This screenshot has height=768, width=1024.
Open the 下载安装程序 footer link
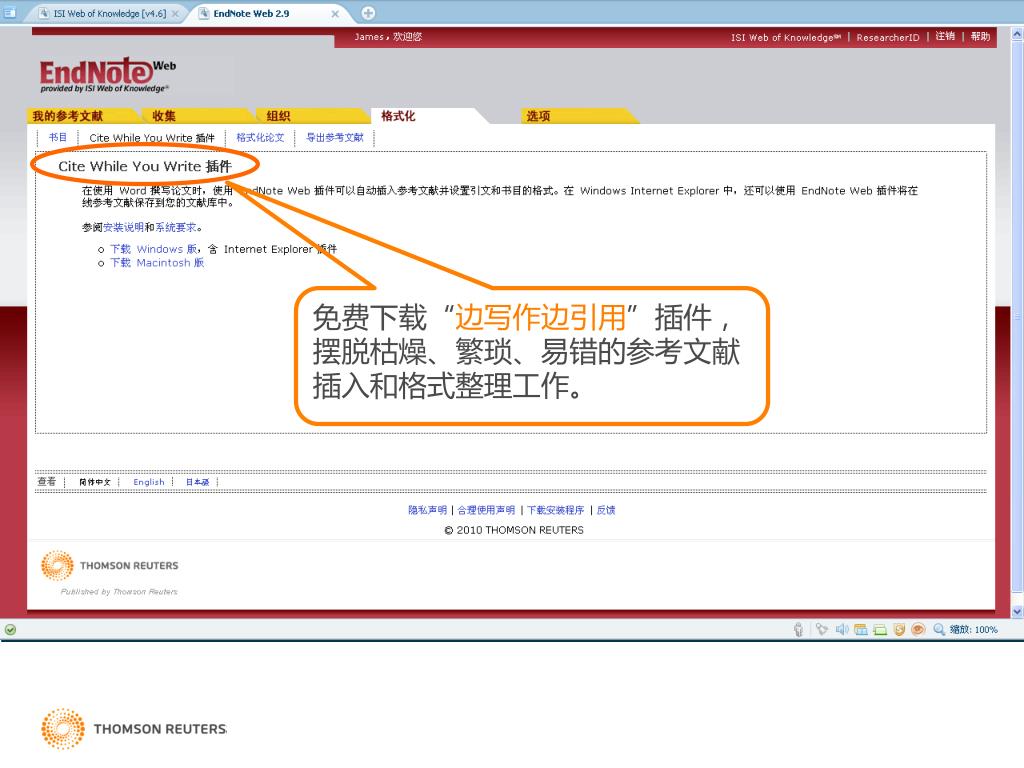tap(556, 510)
